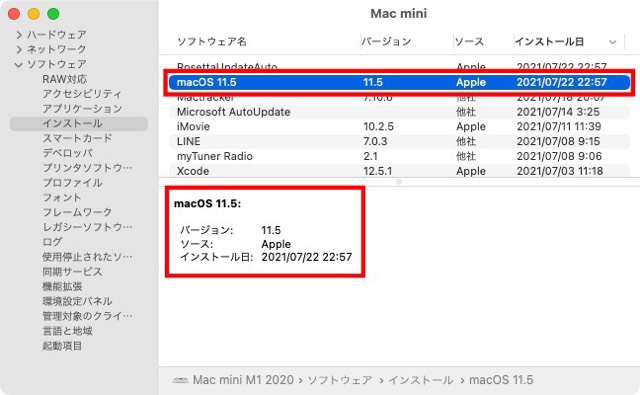Sort by ソース column header
This screenshot has width=640, height=395.
(469, 42)
